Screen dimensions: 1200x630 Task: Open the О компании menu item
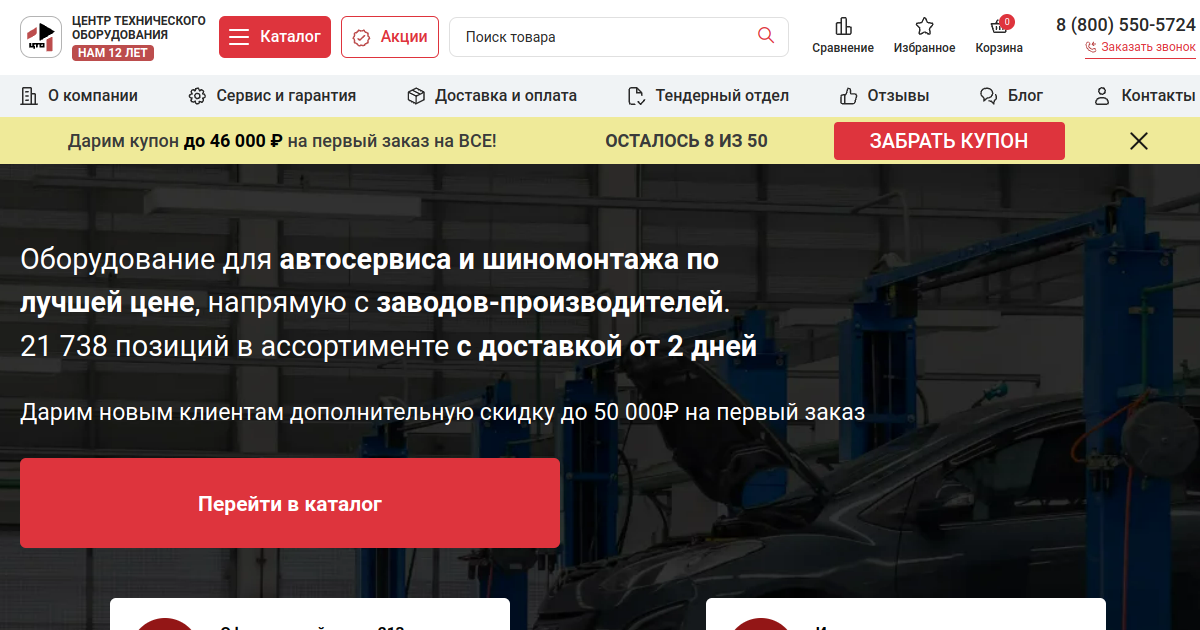[x=79, y=96]
